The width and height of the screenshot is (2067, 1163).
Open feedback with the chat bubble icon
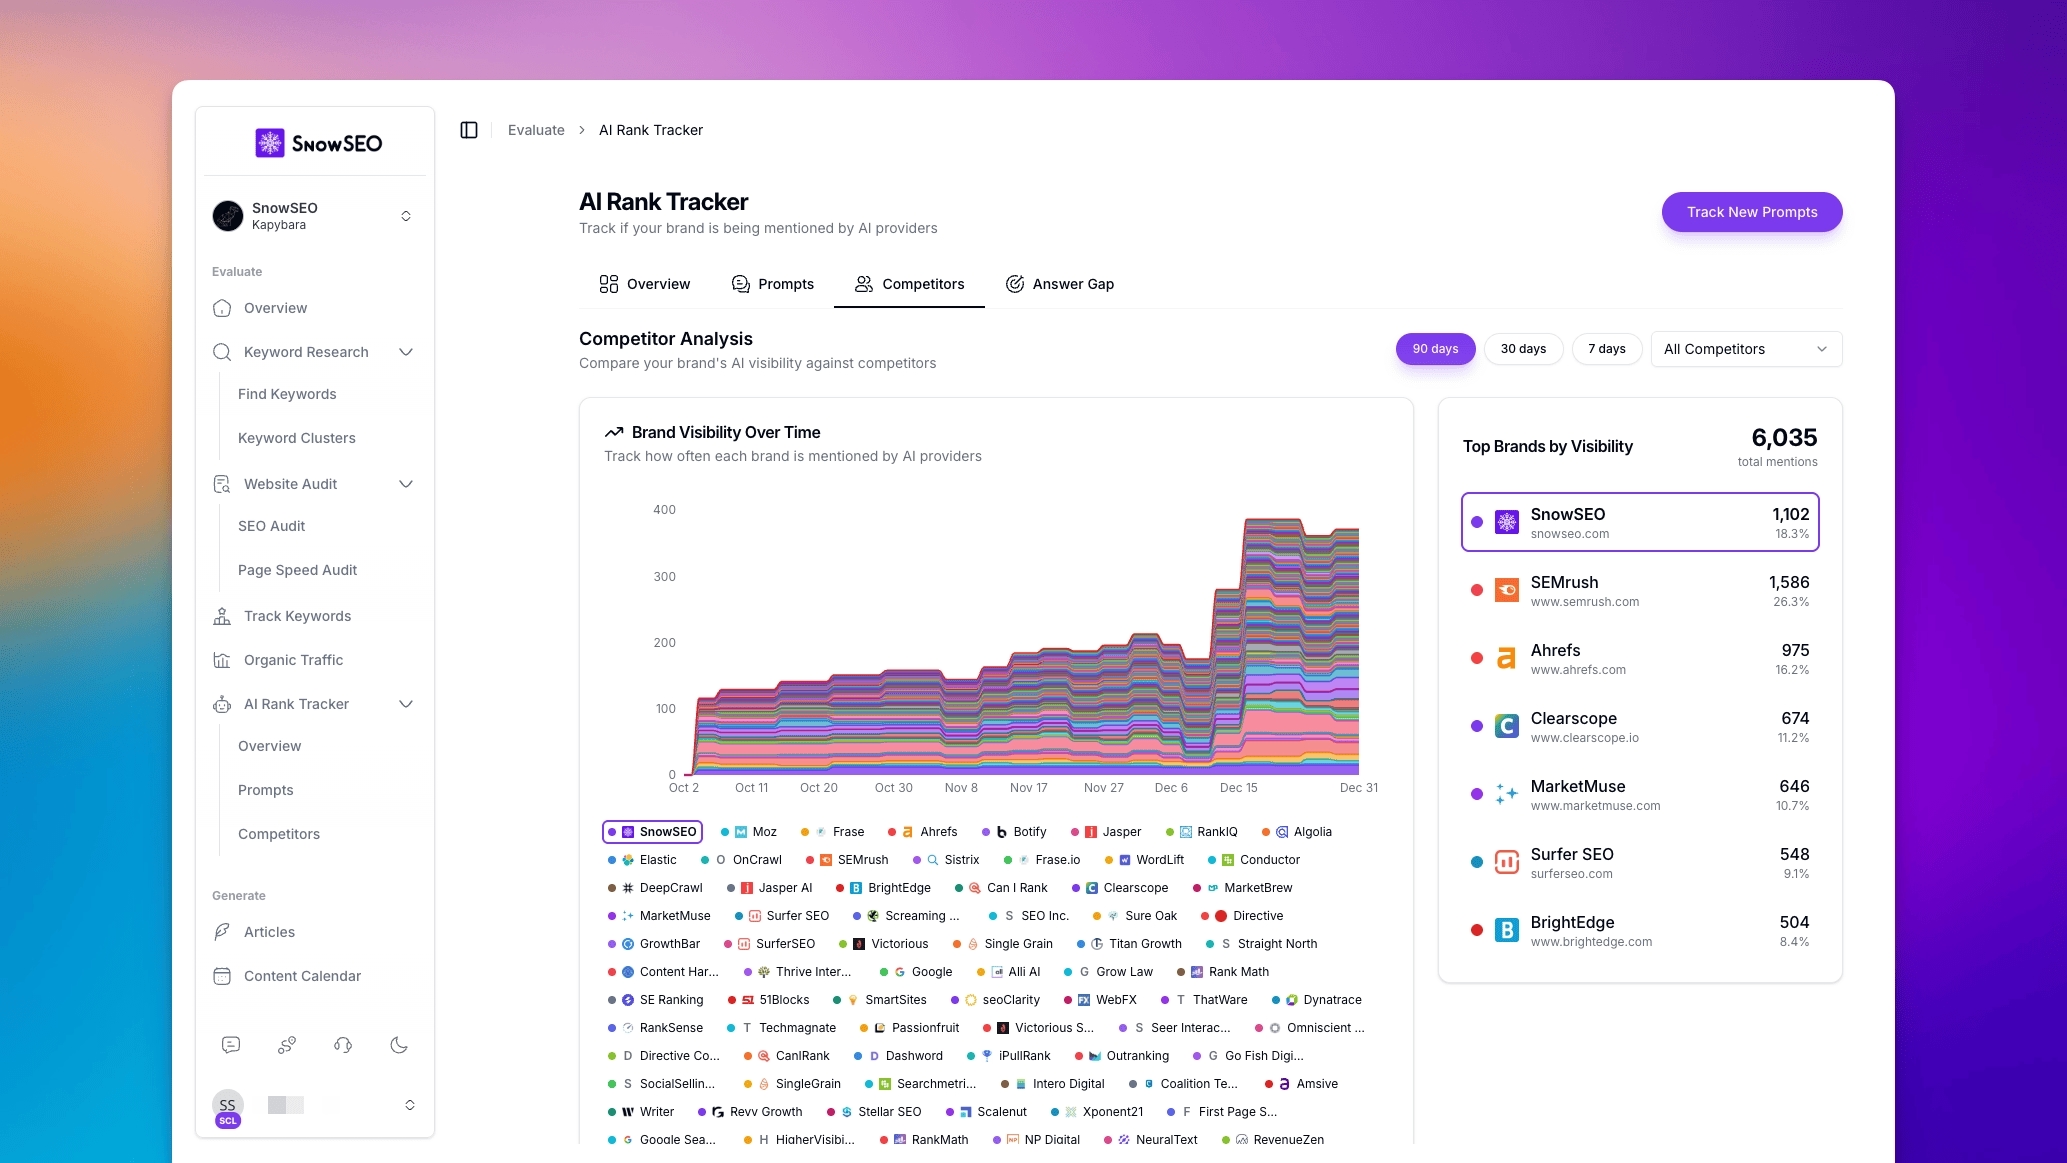pos(231,1045)
